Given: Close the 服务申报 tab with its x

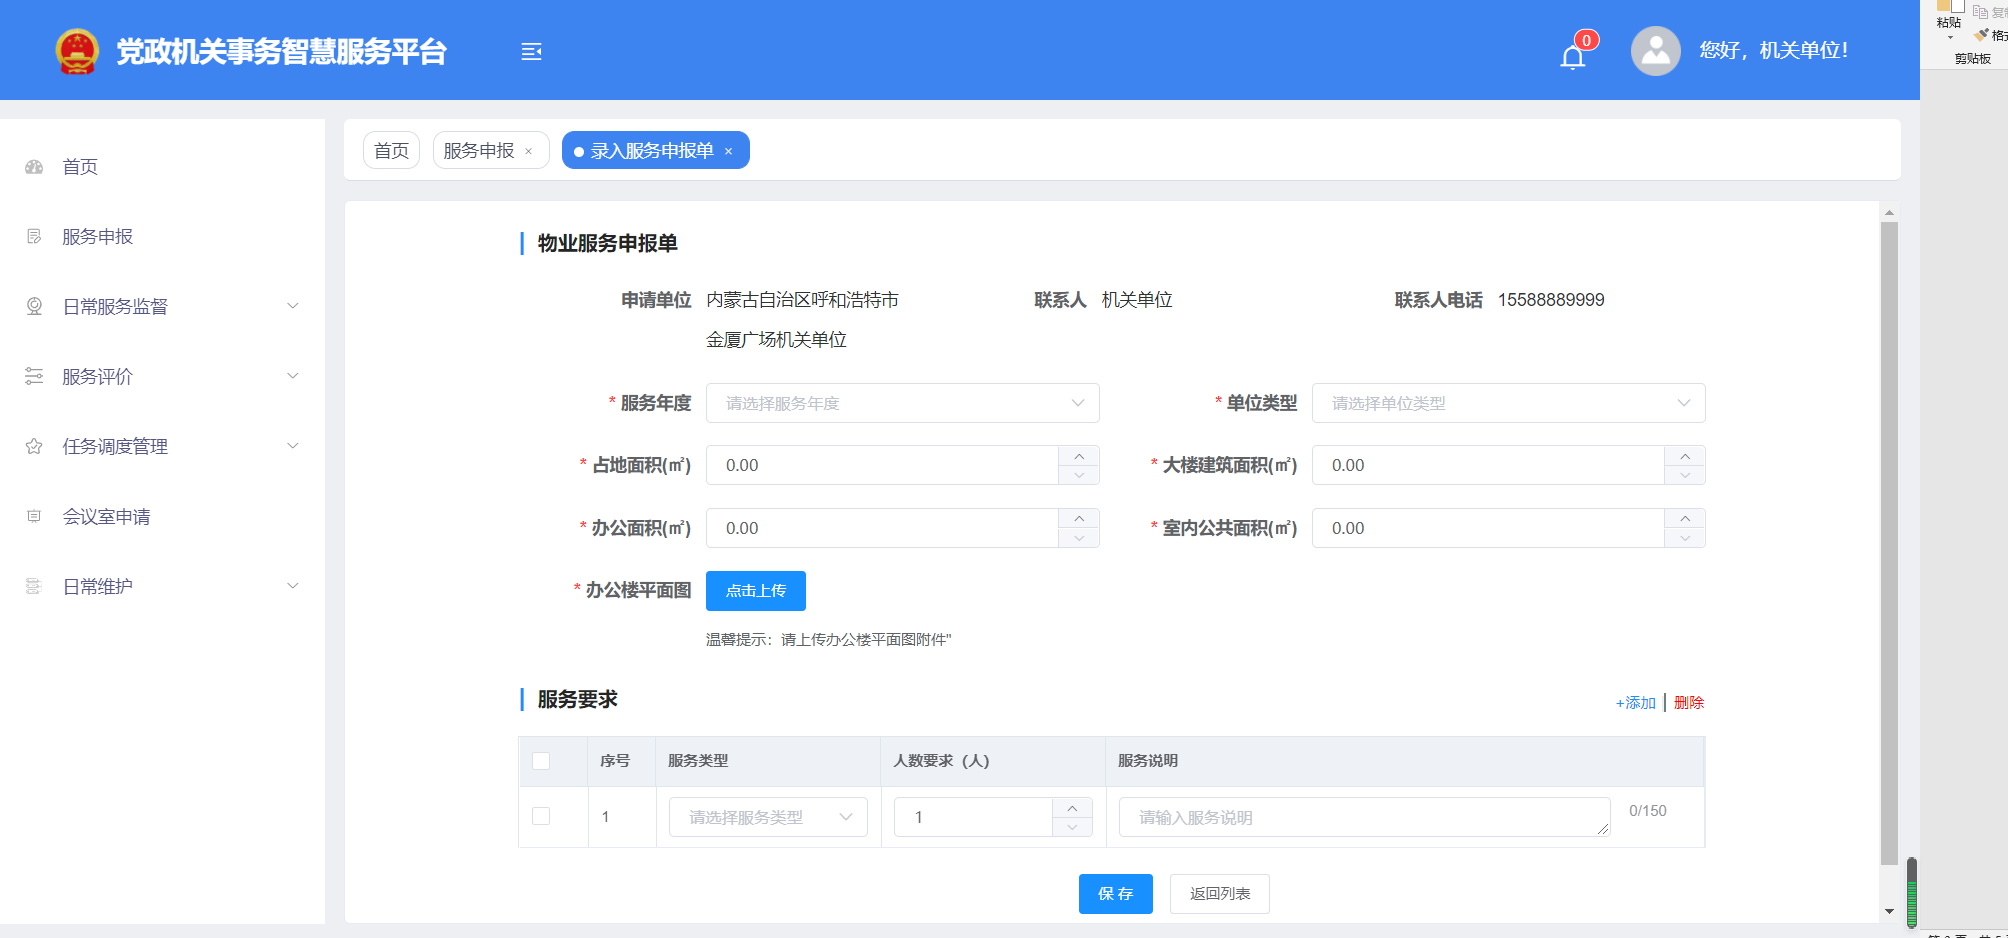Looking at the screenshot, I should (529, 152).
